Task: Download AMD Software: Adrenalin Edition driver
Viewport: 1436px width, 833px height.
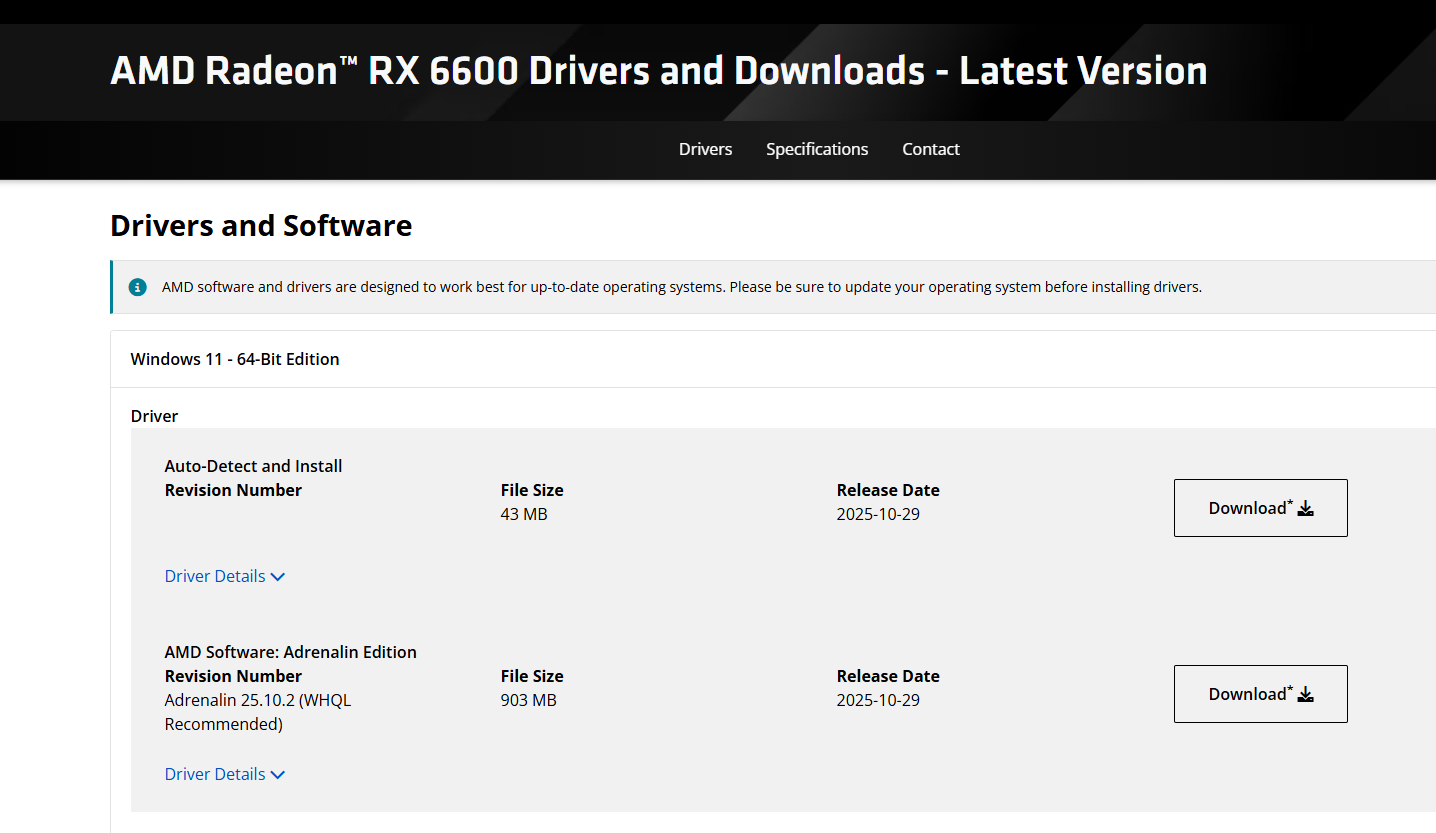Action: coord(1260,694)
